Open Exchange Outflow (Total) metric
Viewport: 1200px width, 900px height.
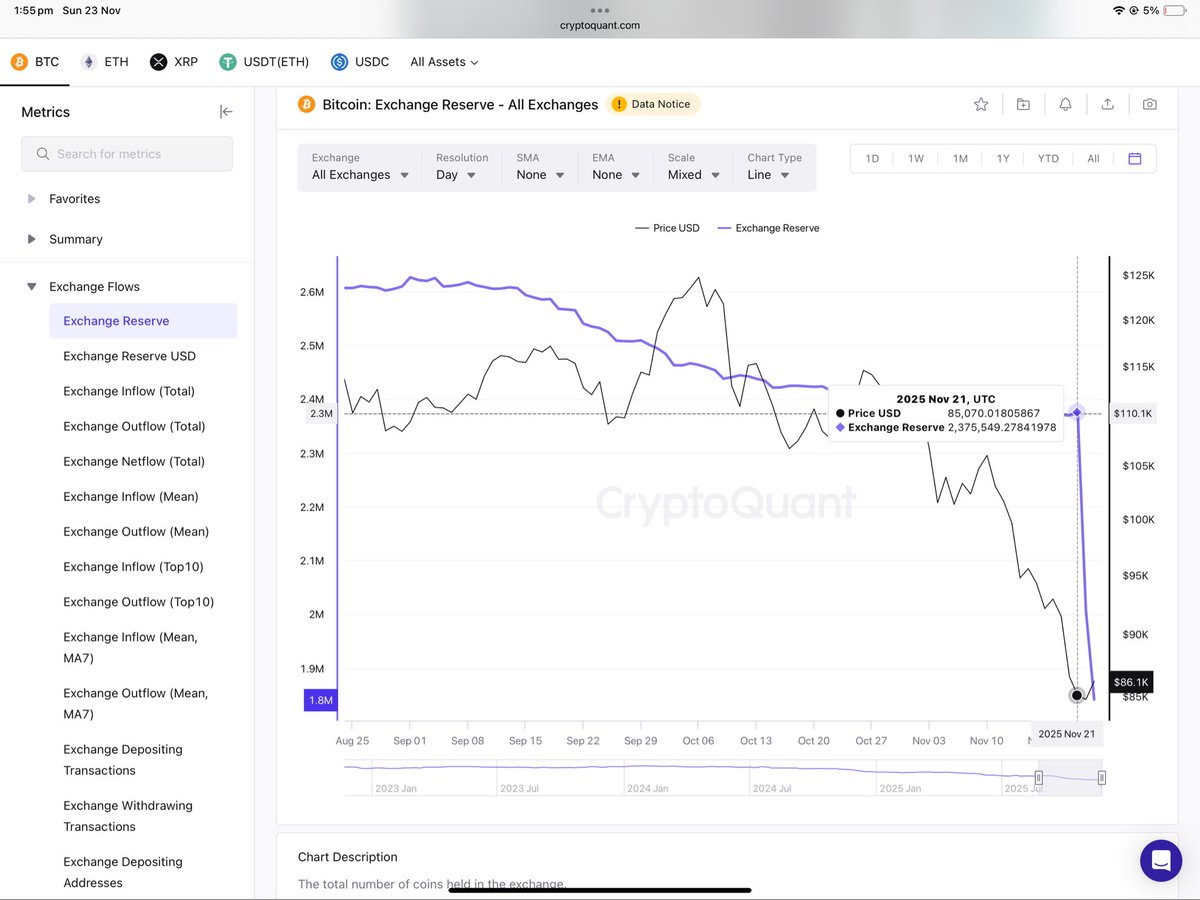134,426
